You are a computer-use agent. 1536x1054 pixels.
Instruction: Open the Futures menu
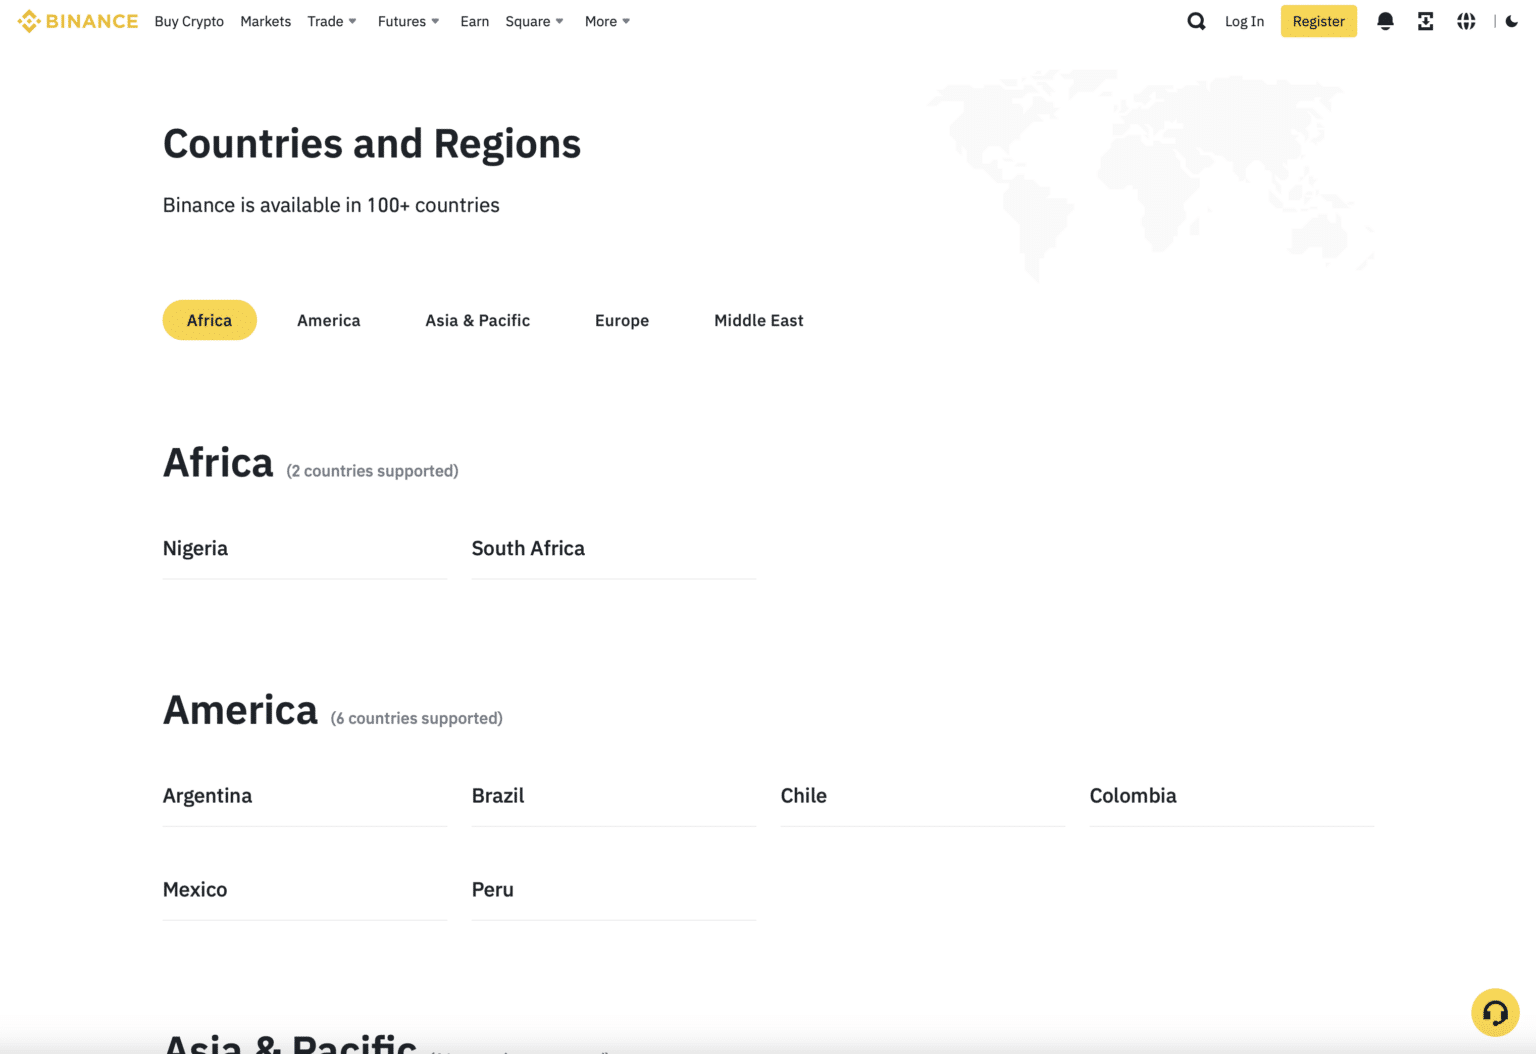click(x=406, y=21)
